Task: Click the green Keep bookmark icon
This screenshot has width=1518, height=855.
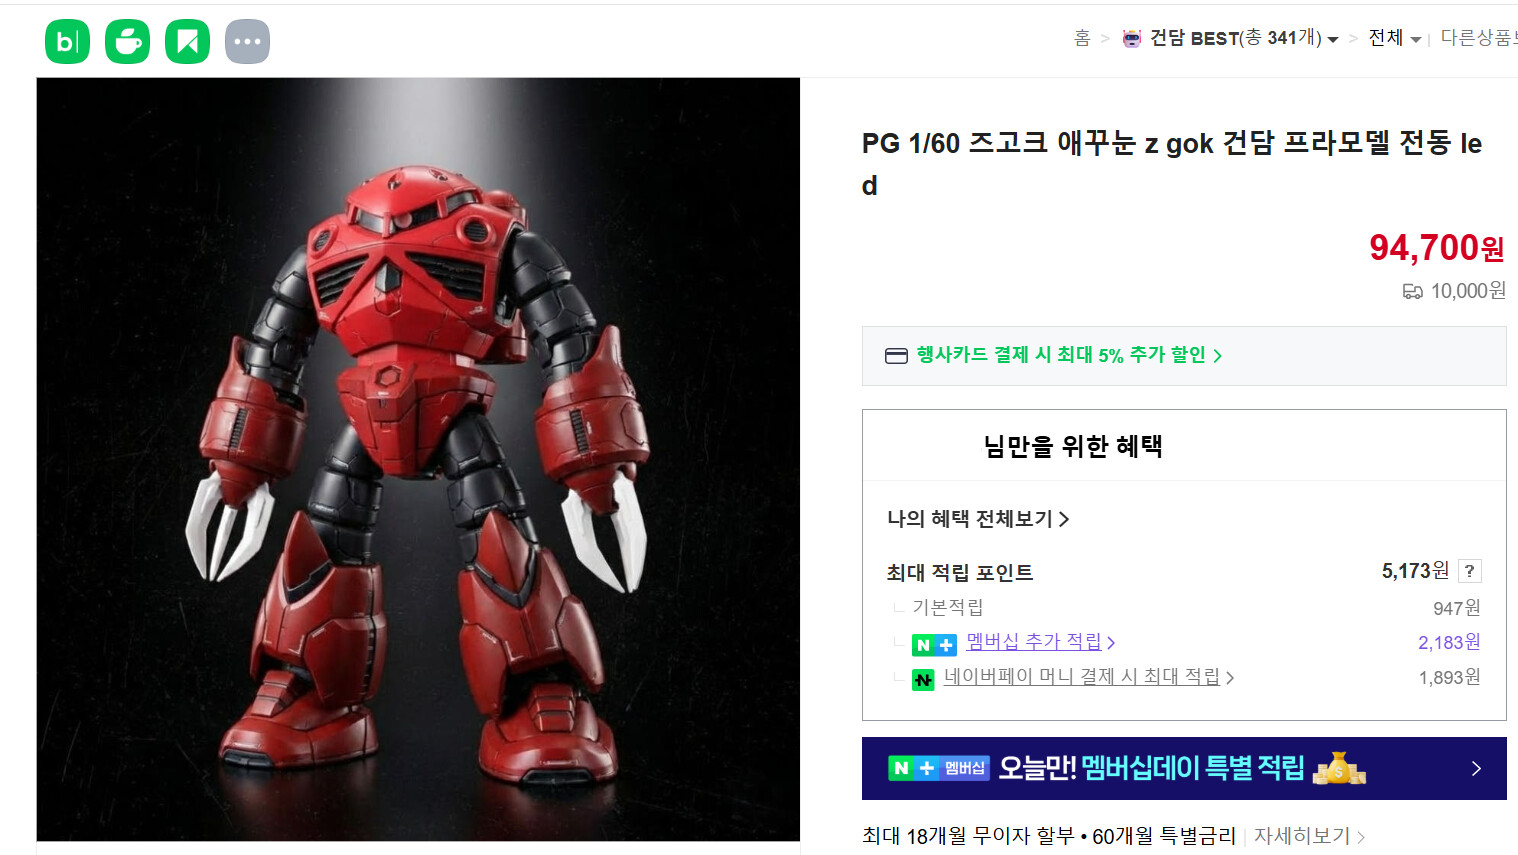Action: 187,42
